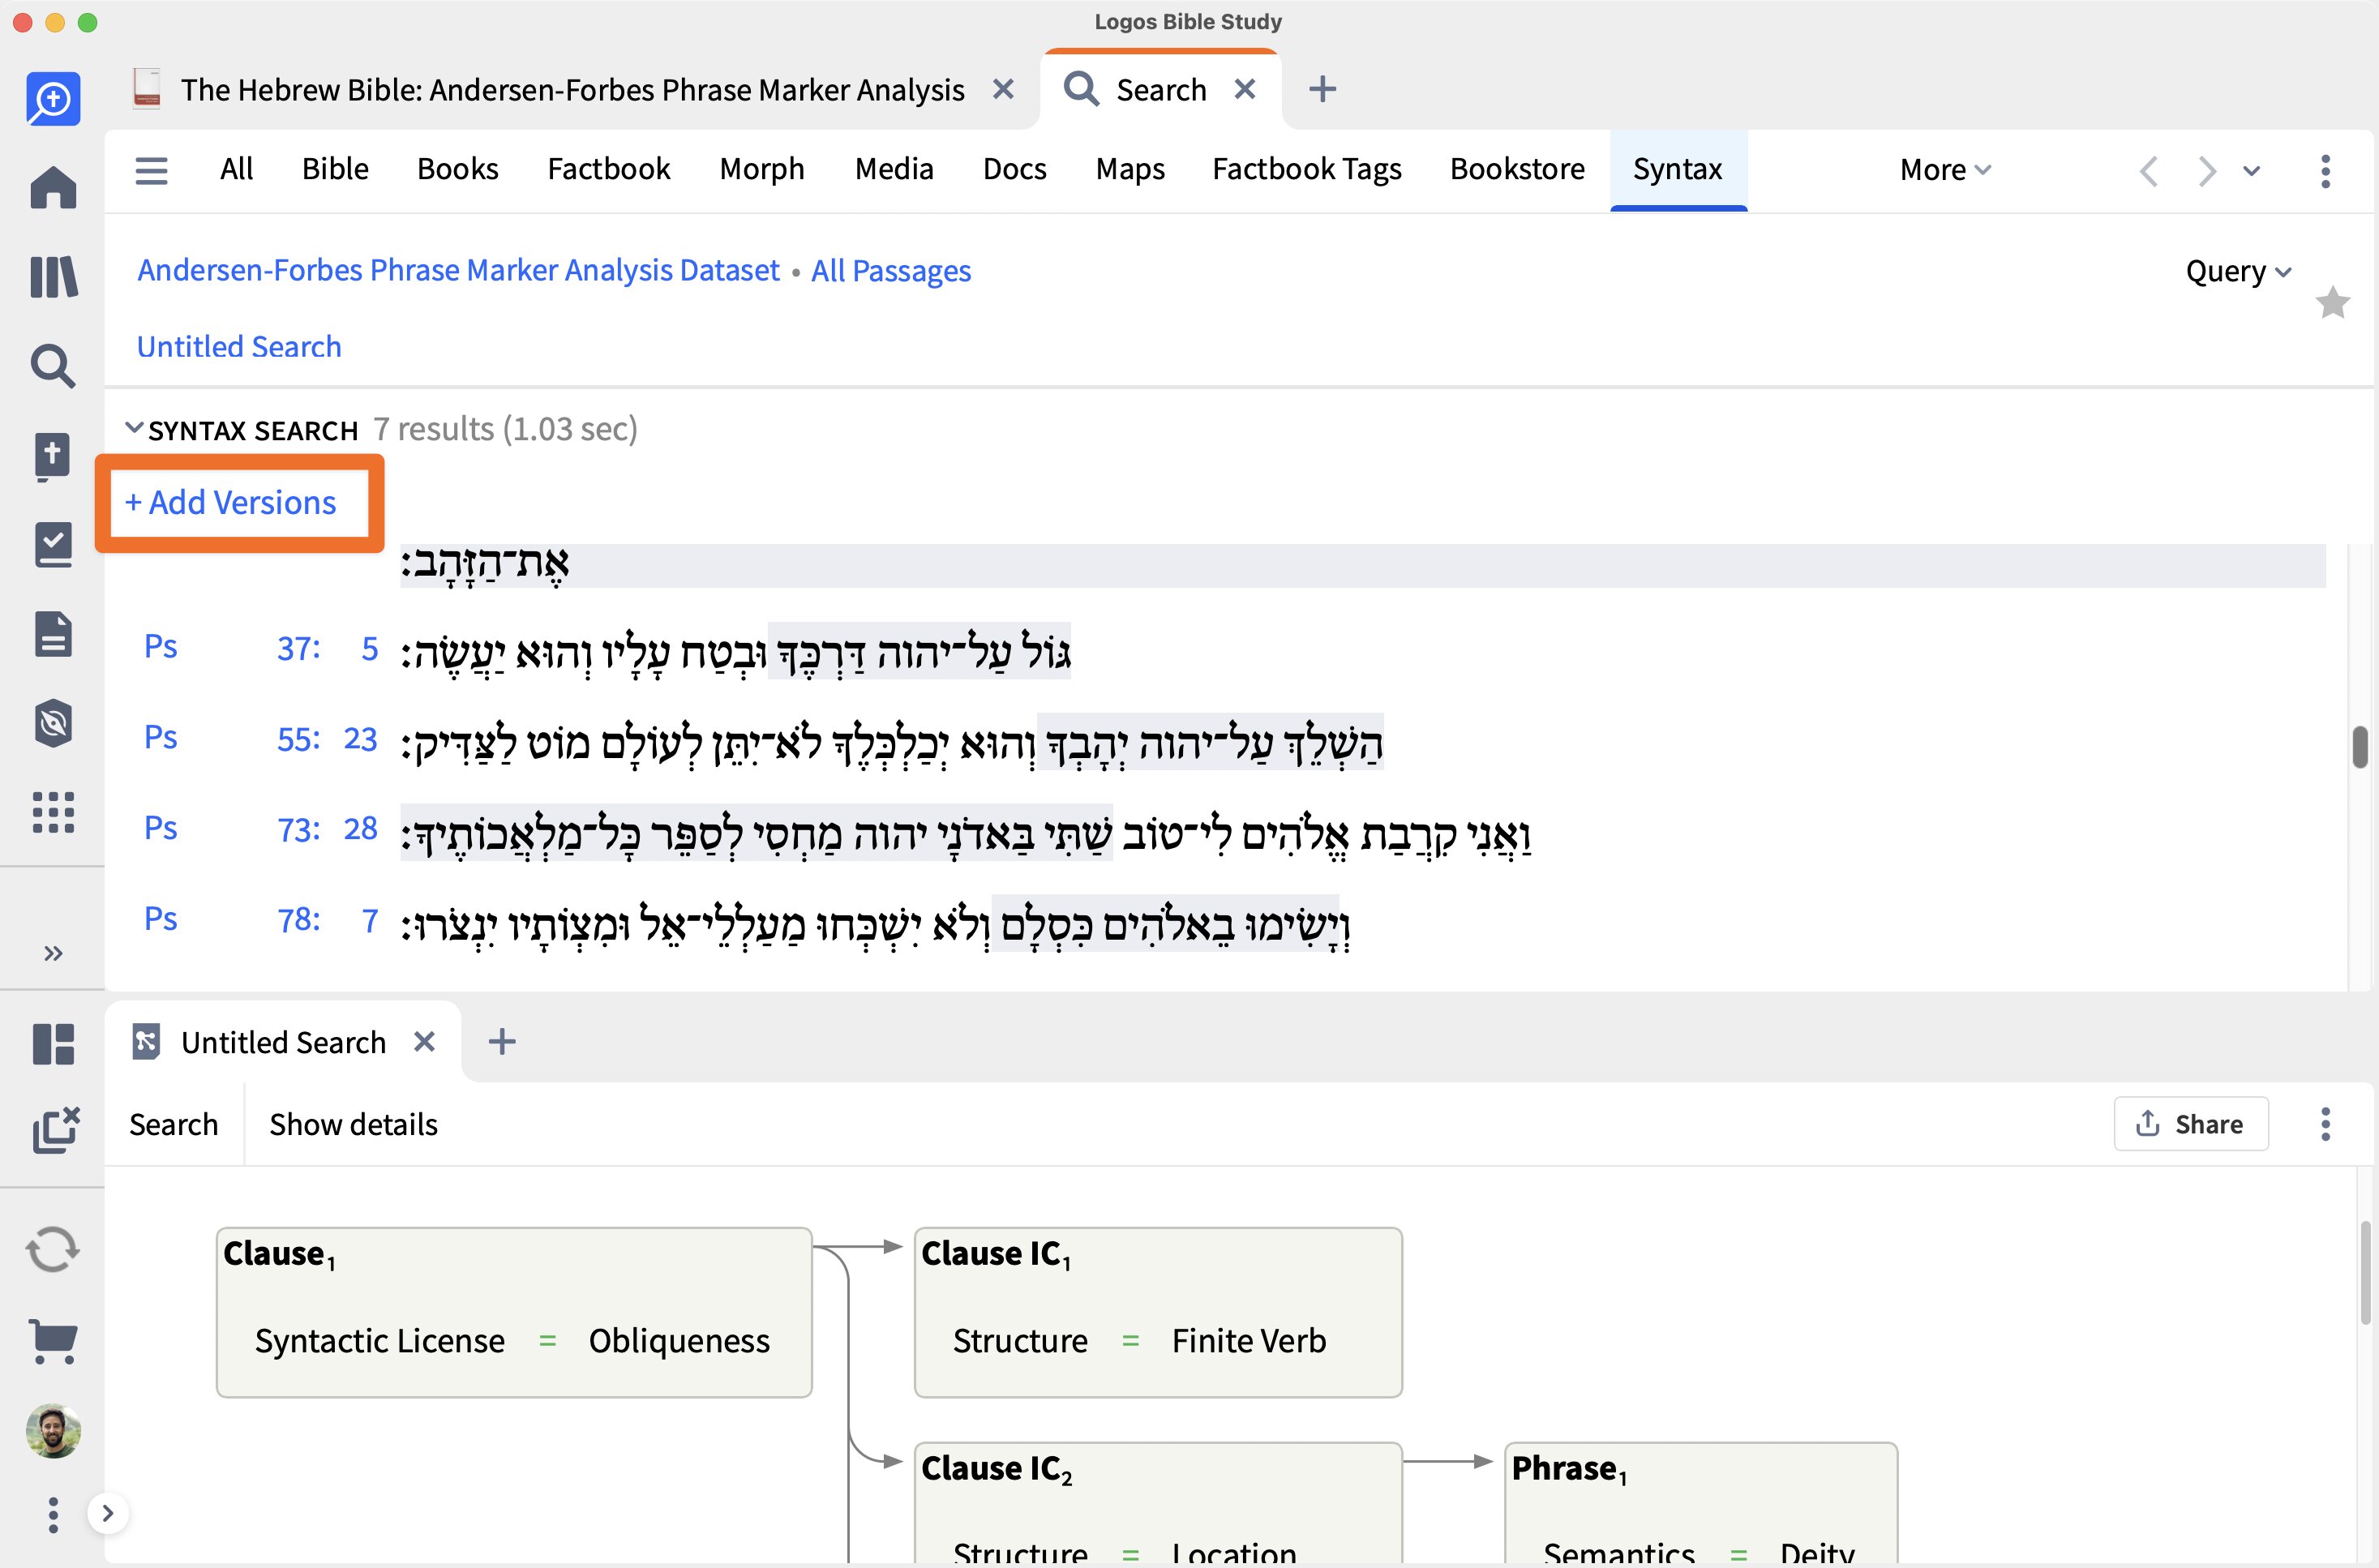The image size is (2379, 1568).
Task: Open the More search types dropdown
Action: click(1944, 170)
